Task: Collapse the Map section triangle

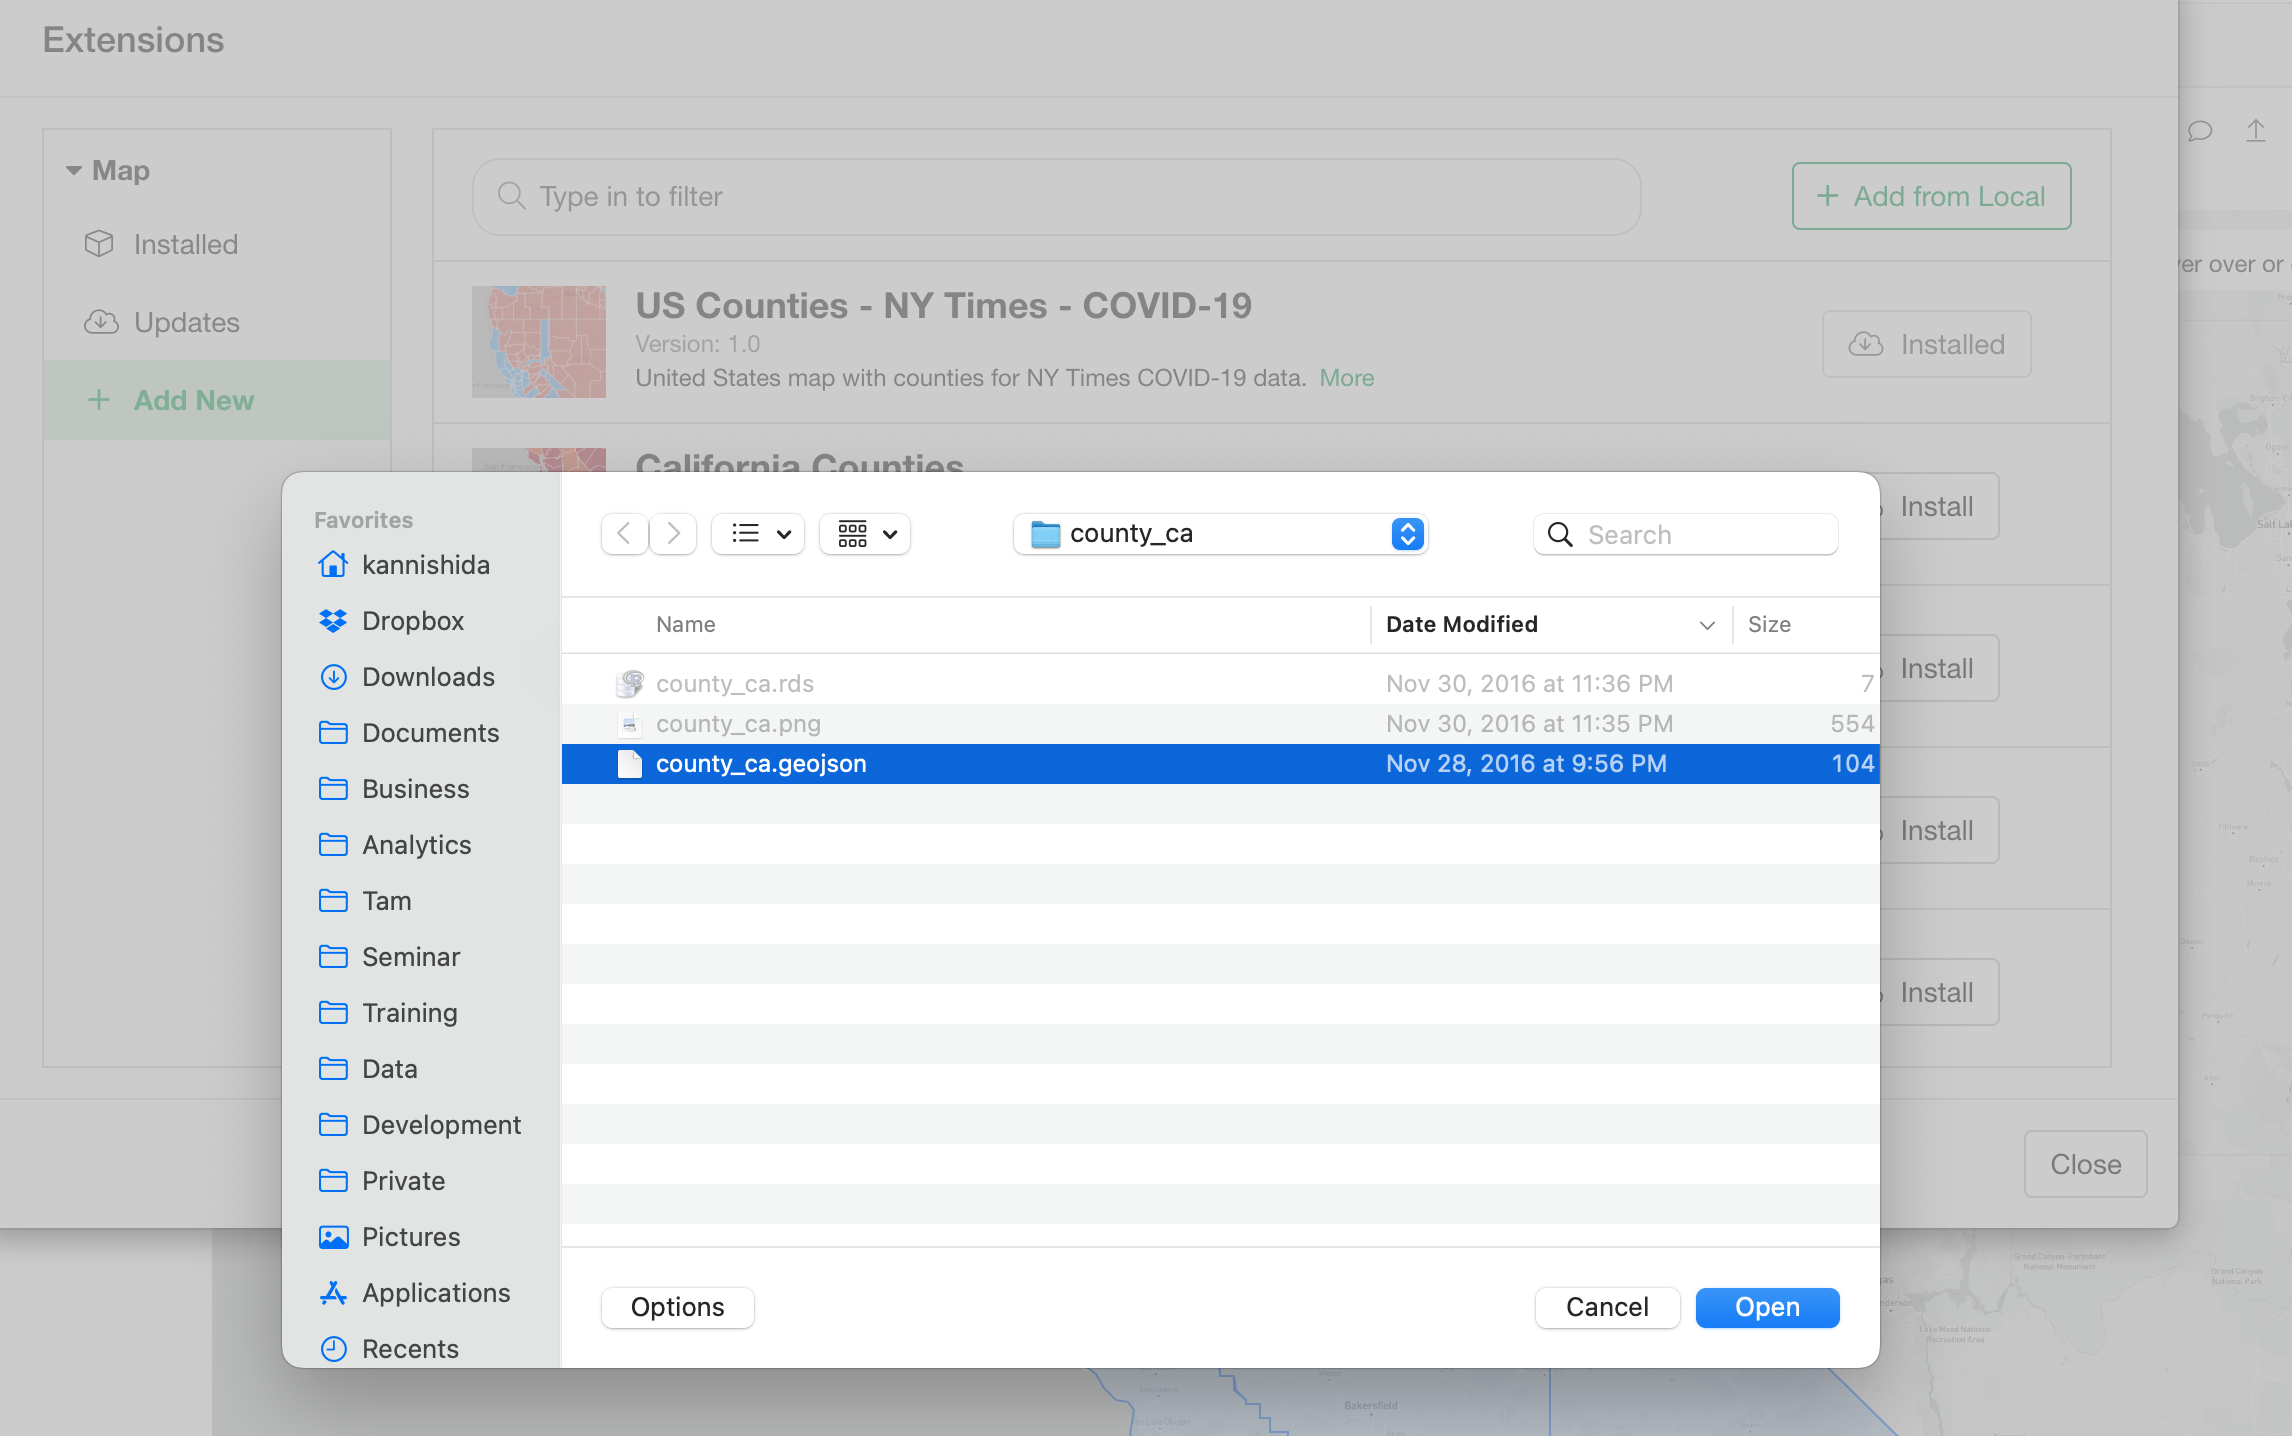Action: point(74,171)
